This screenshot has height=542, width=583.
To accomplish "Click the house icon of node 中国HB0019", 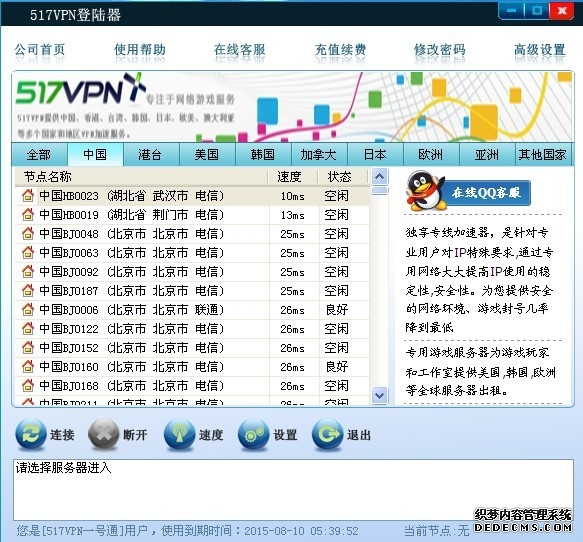I will (28, 214).
